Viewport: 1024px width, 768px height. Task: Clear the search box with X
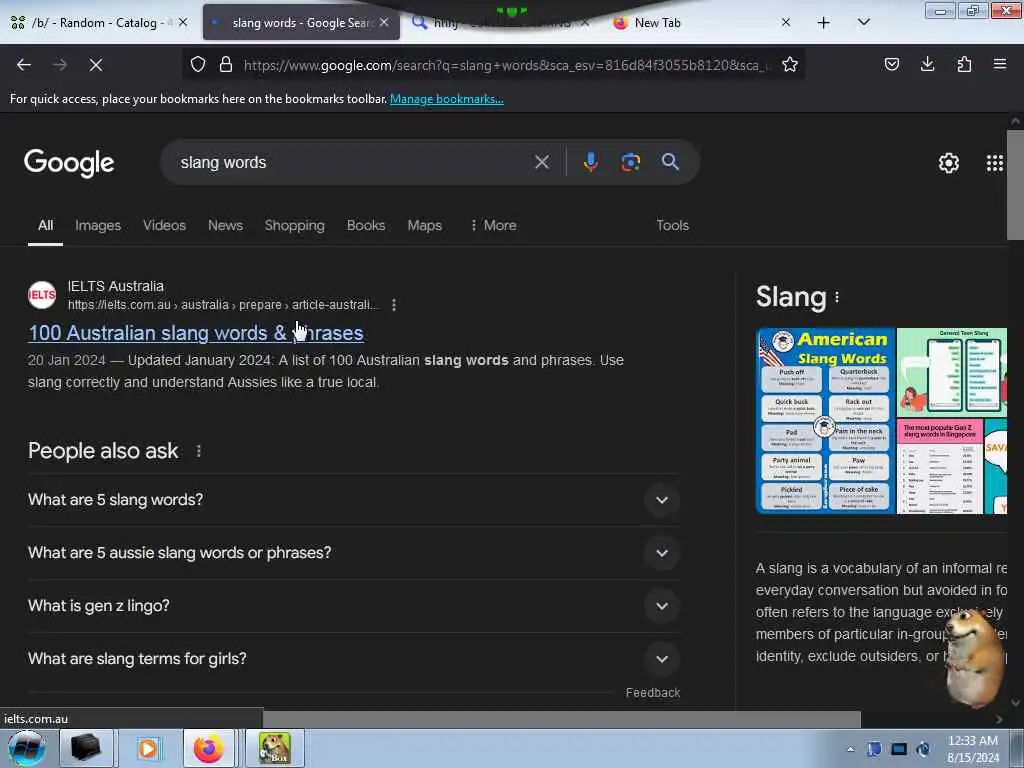pyautogui.click(x=541, y=162)
